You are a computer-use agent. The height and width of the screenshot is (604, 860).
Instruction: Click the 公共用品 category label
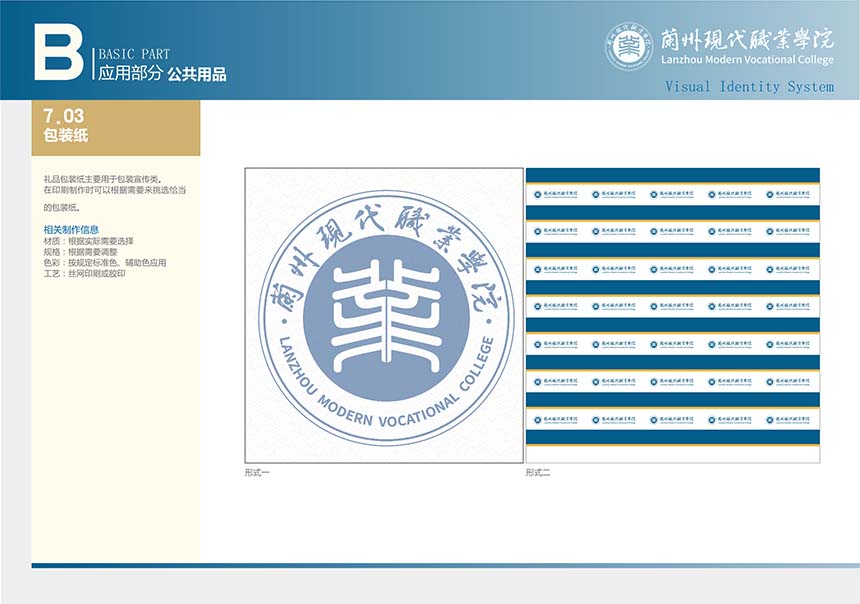(x=197, y=73)
